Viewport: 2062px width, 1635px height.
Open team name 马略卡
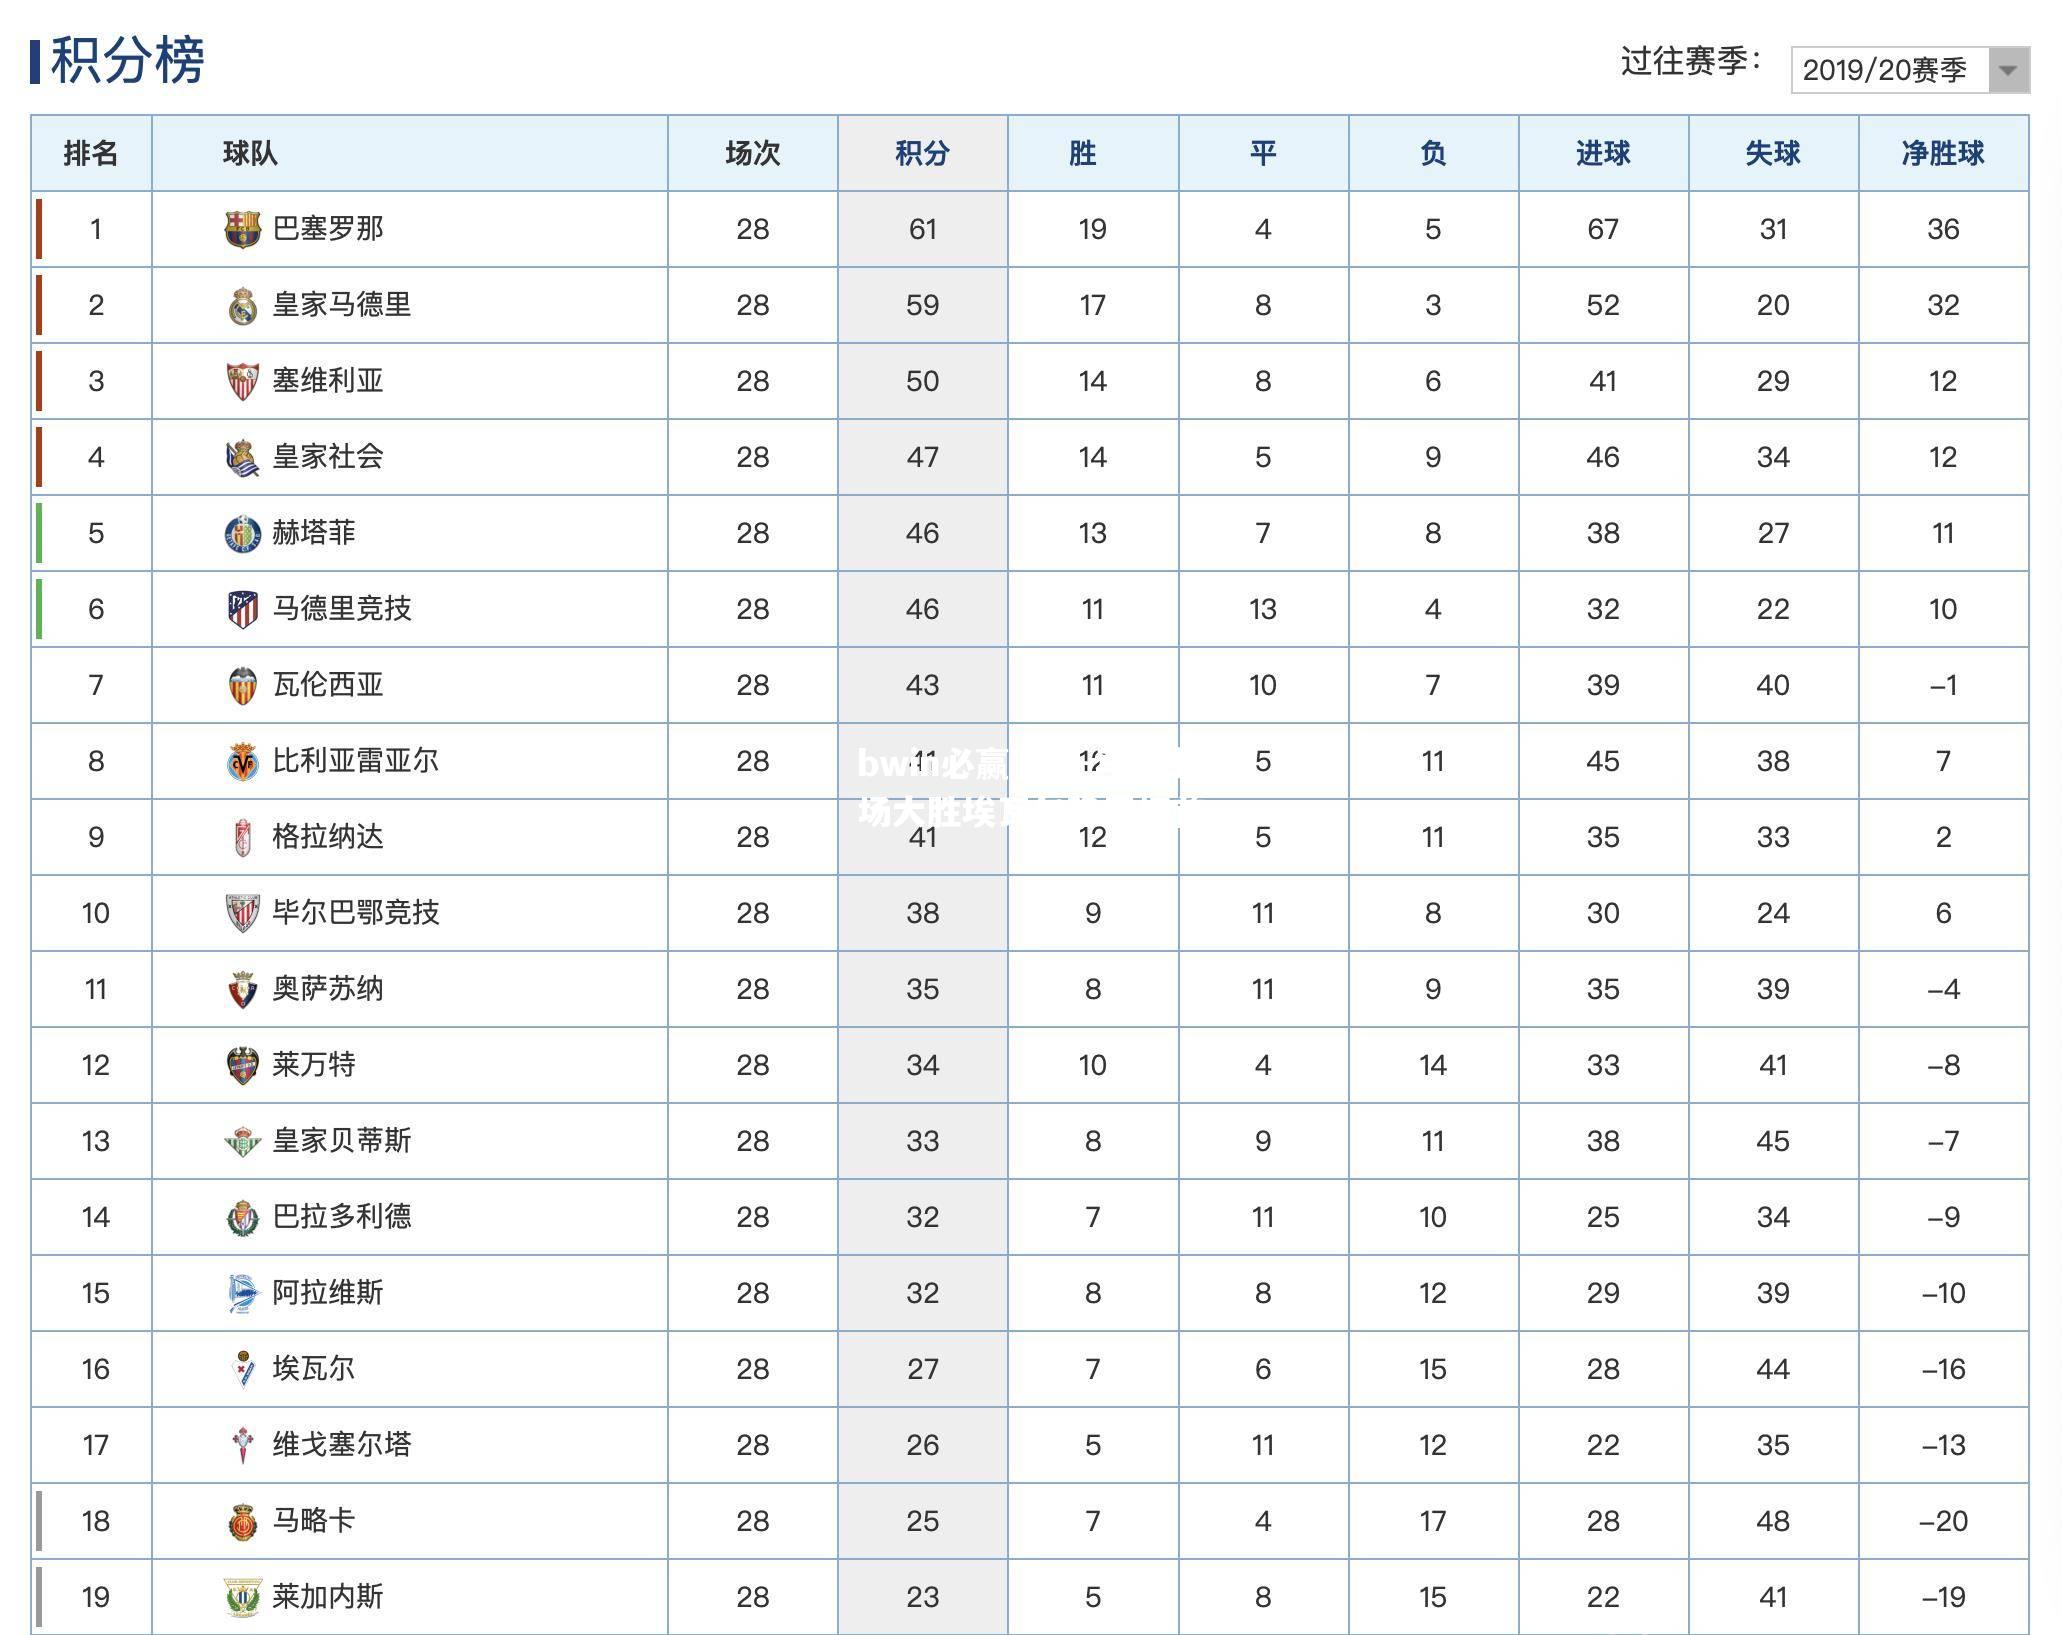[x=314, y=1521]
